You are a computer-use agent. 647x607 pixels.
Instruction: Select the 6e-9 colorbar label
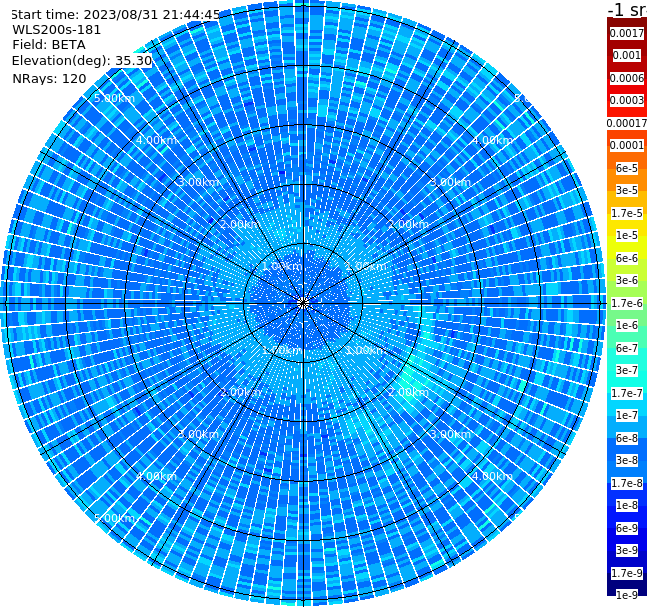(627, 528)
